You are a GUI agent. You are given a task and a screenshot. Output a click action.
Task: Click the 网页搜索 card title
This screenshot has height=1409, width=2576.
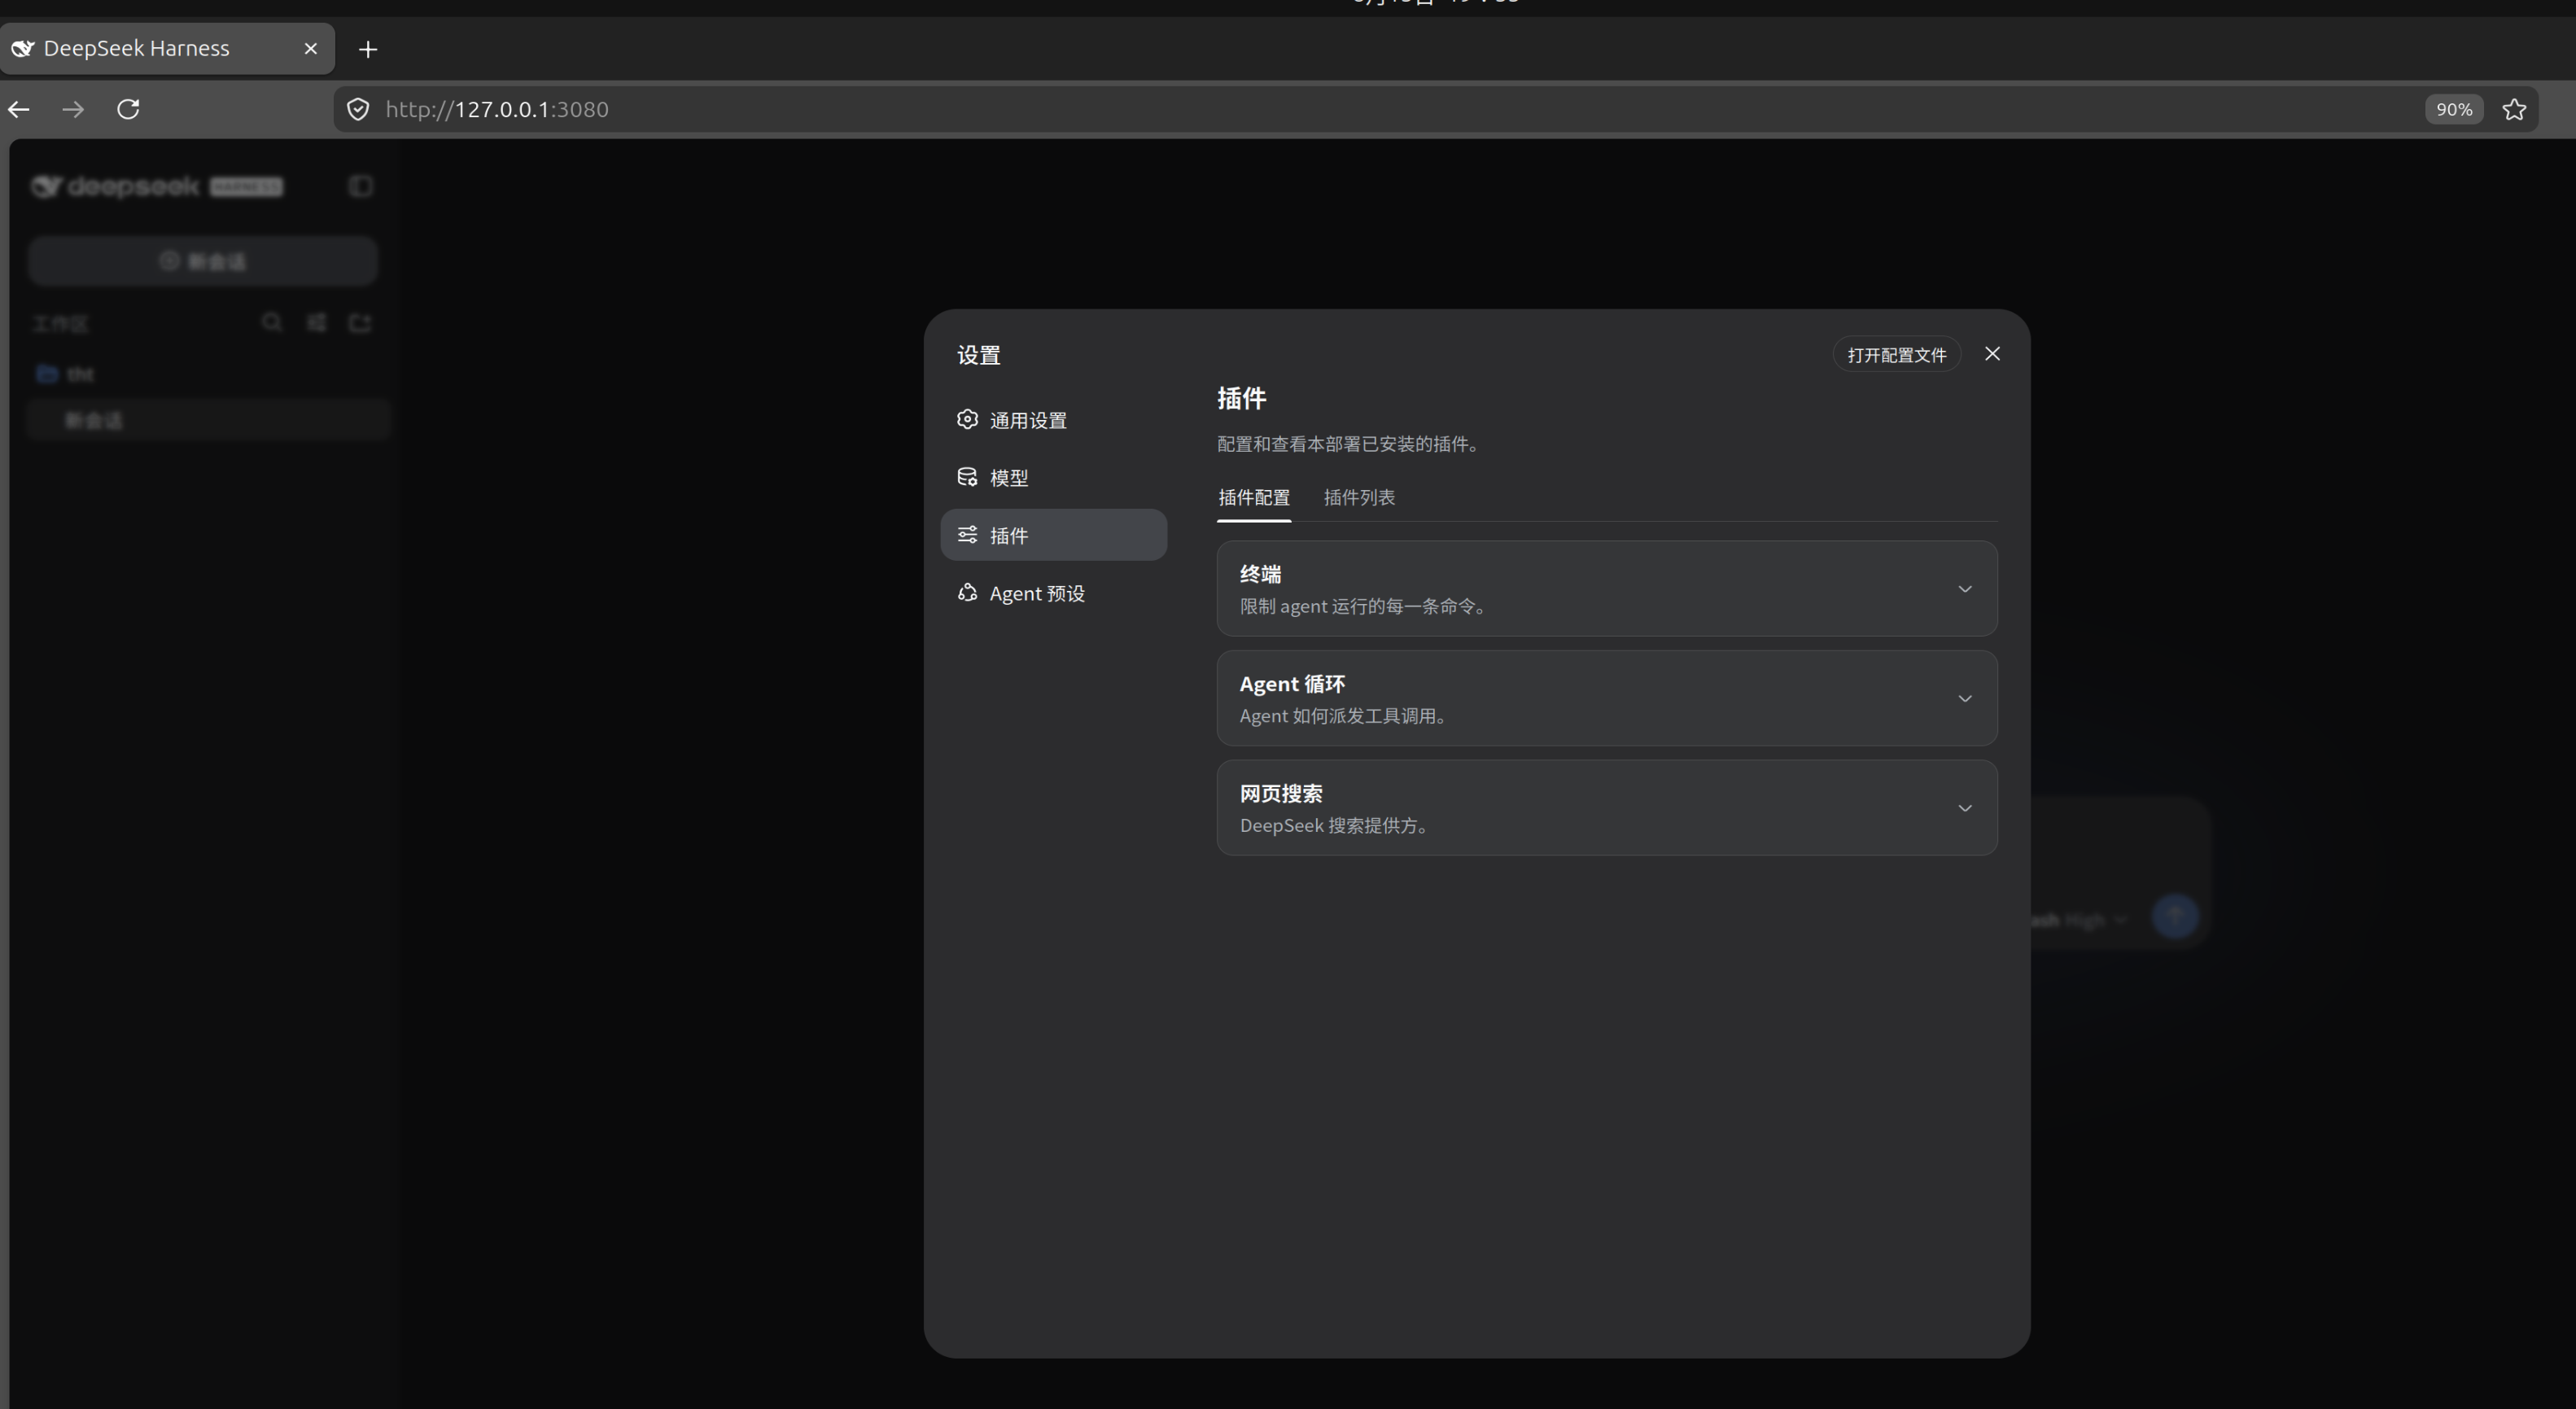coord(1281,794)
